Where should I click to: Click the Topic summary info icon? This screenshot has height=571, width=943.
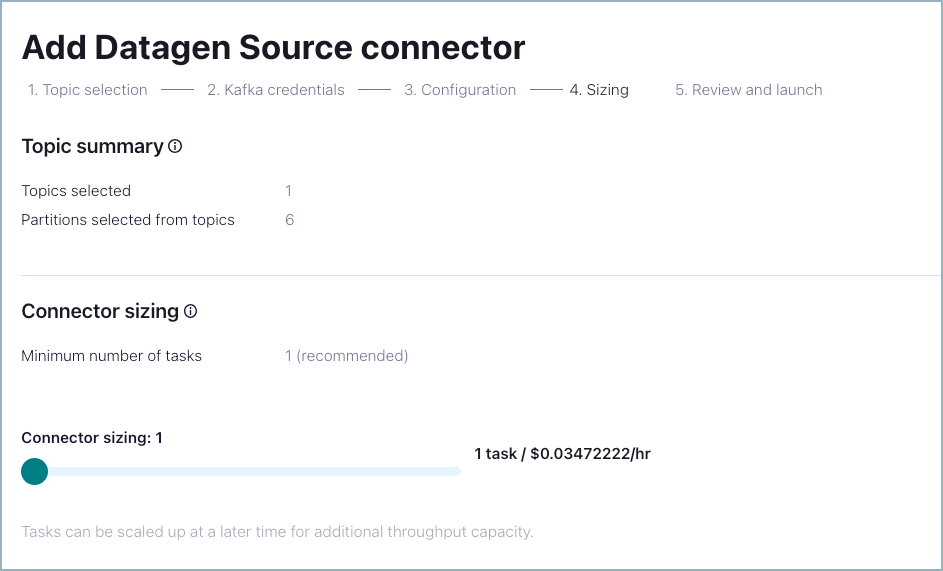[x=175, y=146]
